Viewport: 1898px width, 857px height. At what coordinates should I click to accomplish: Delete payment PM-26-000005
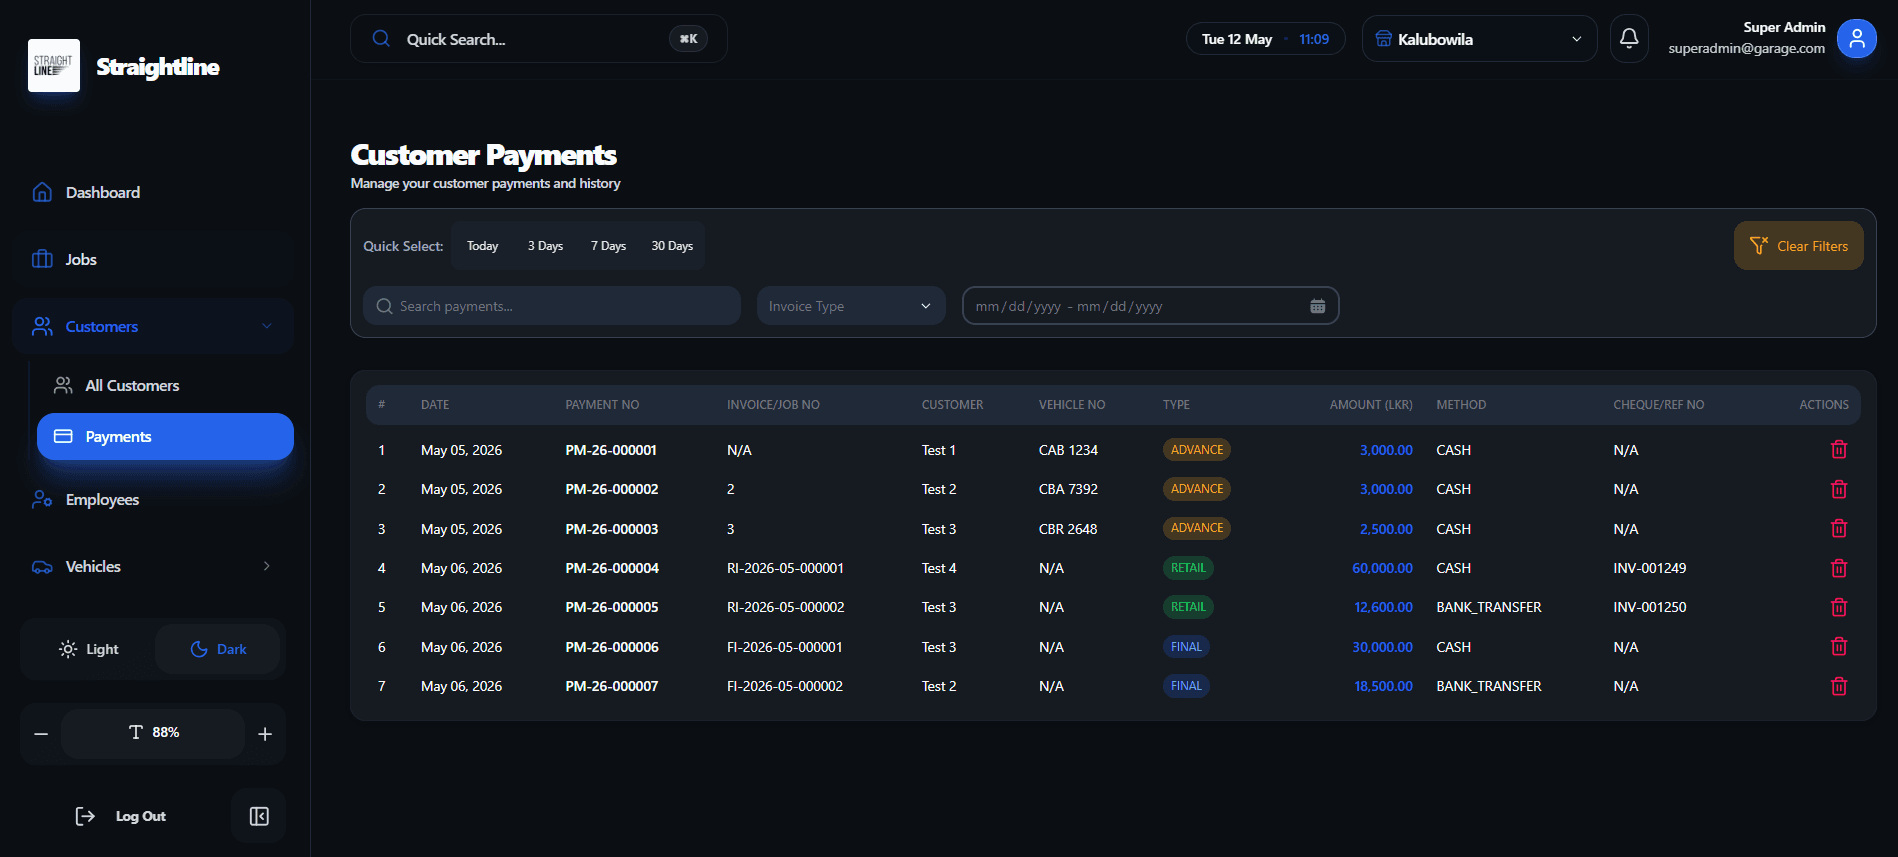1838,607
